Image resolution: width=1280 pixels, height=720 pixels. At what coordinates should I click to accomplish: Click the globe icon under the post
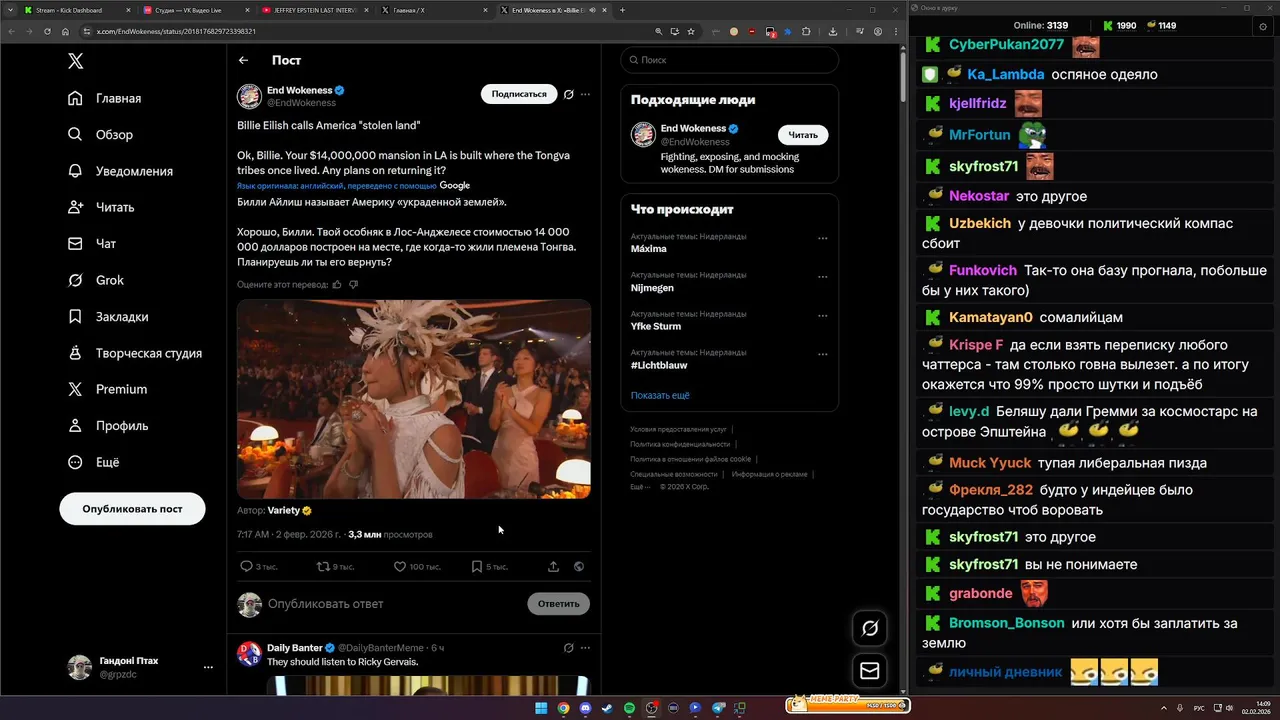(579, 566)
